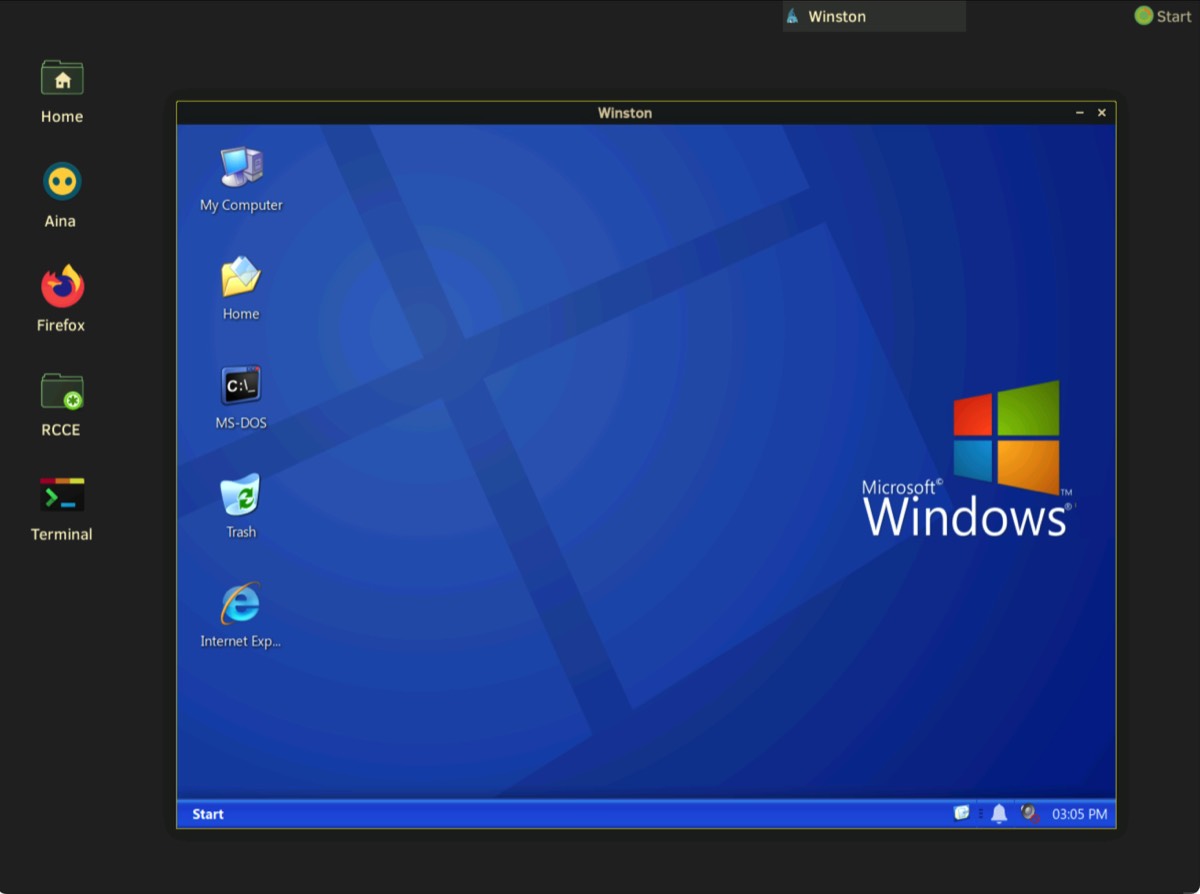Screen dimensions: 1200x894
Task: Click the notification bell in system tray
Action: (x=999, y=814)
